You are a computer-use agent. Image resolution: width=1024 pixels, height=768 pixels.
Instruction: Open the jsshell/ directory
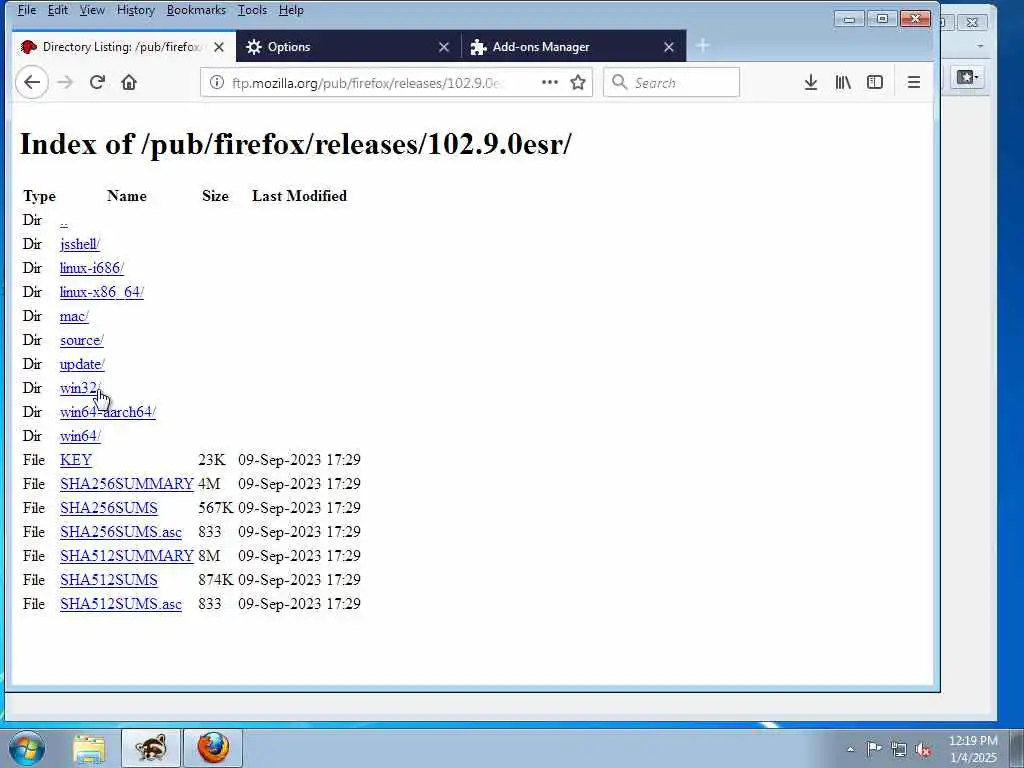click(80, 244)
